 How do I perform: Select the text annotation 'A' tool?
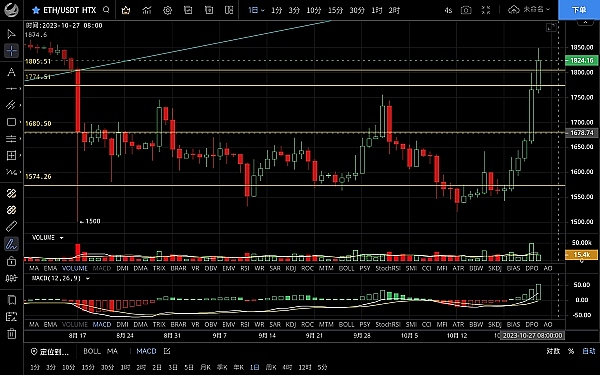pos(11,72)
